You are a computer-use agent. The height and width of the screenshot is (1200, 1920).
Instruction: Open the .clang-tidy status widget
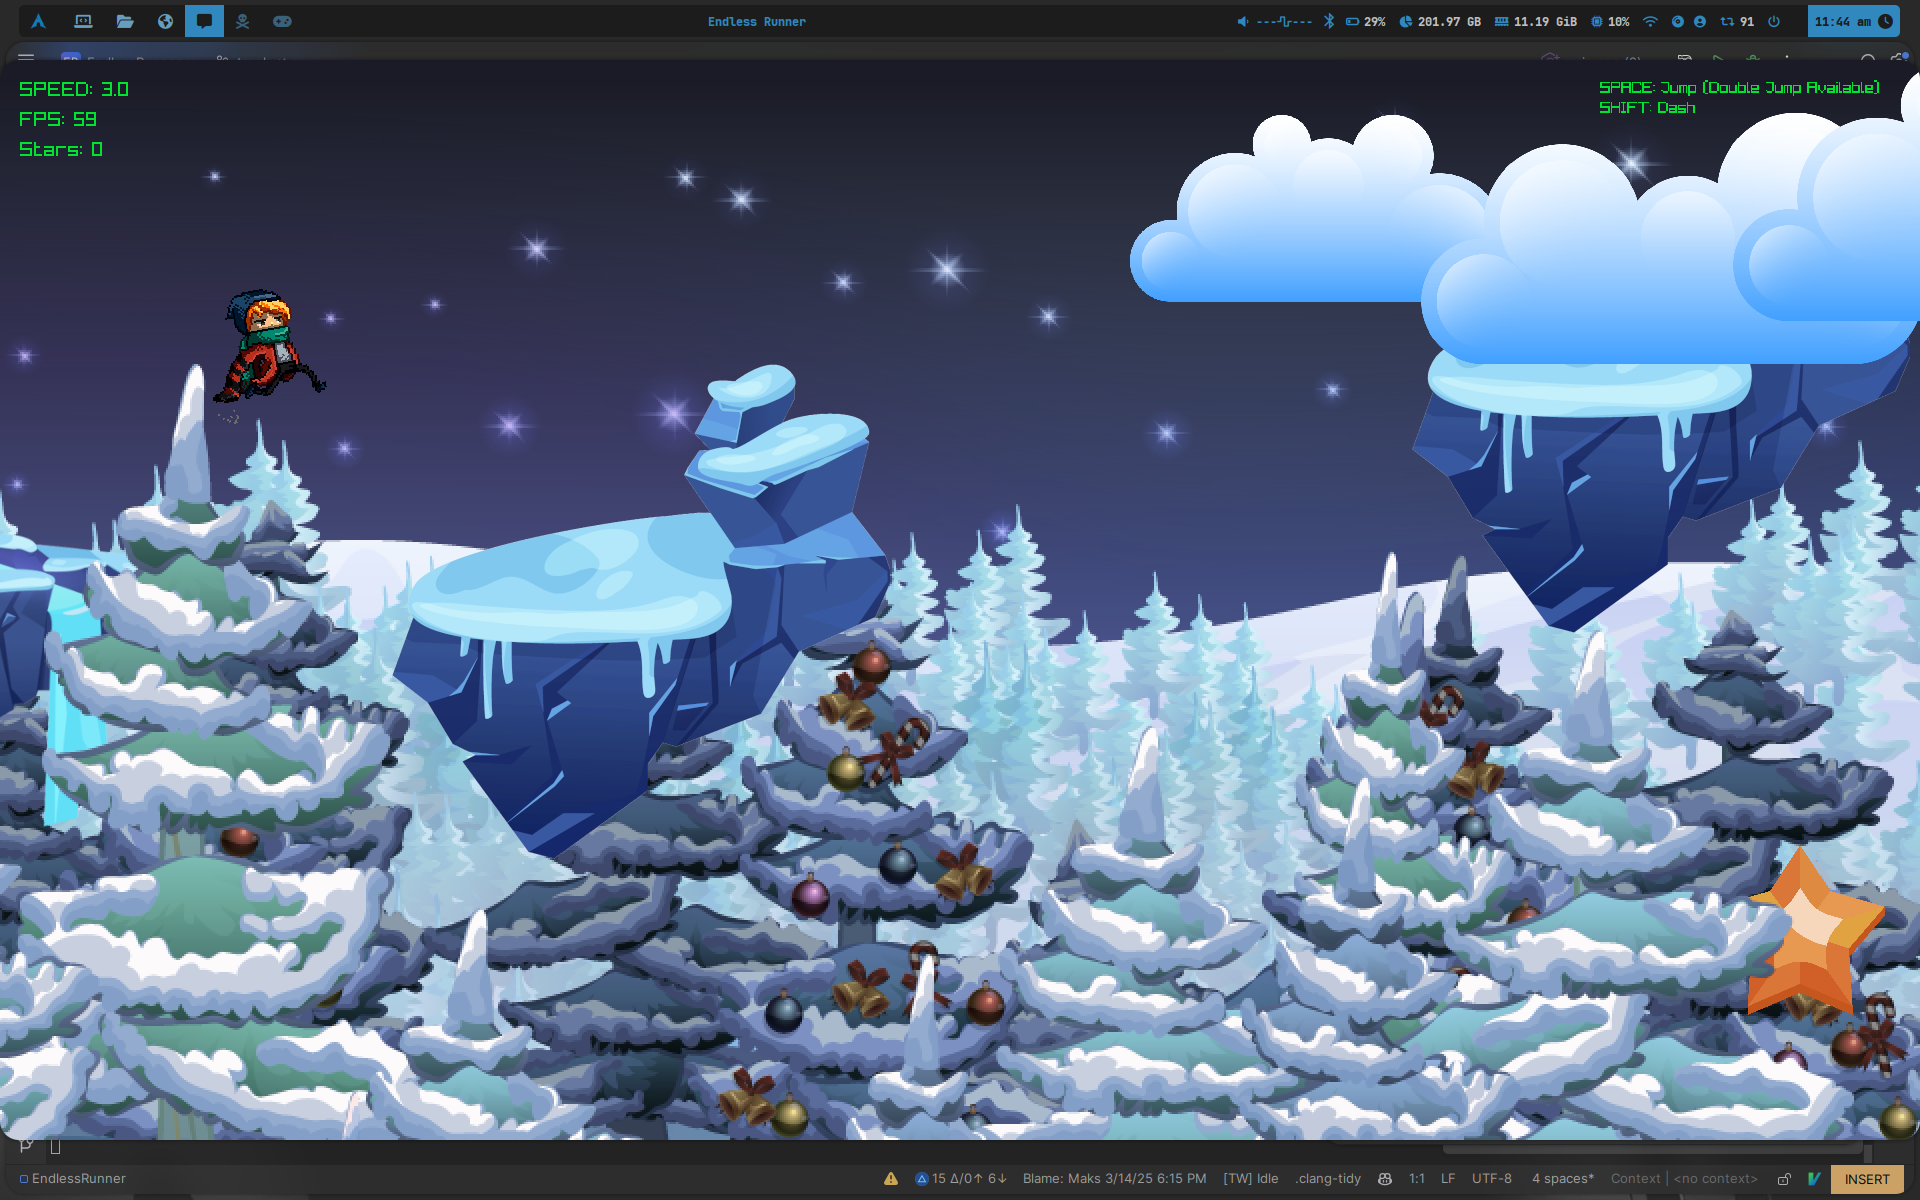pos(1328,1179)
